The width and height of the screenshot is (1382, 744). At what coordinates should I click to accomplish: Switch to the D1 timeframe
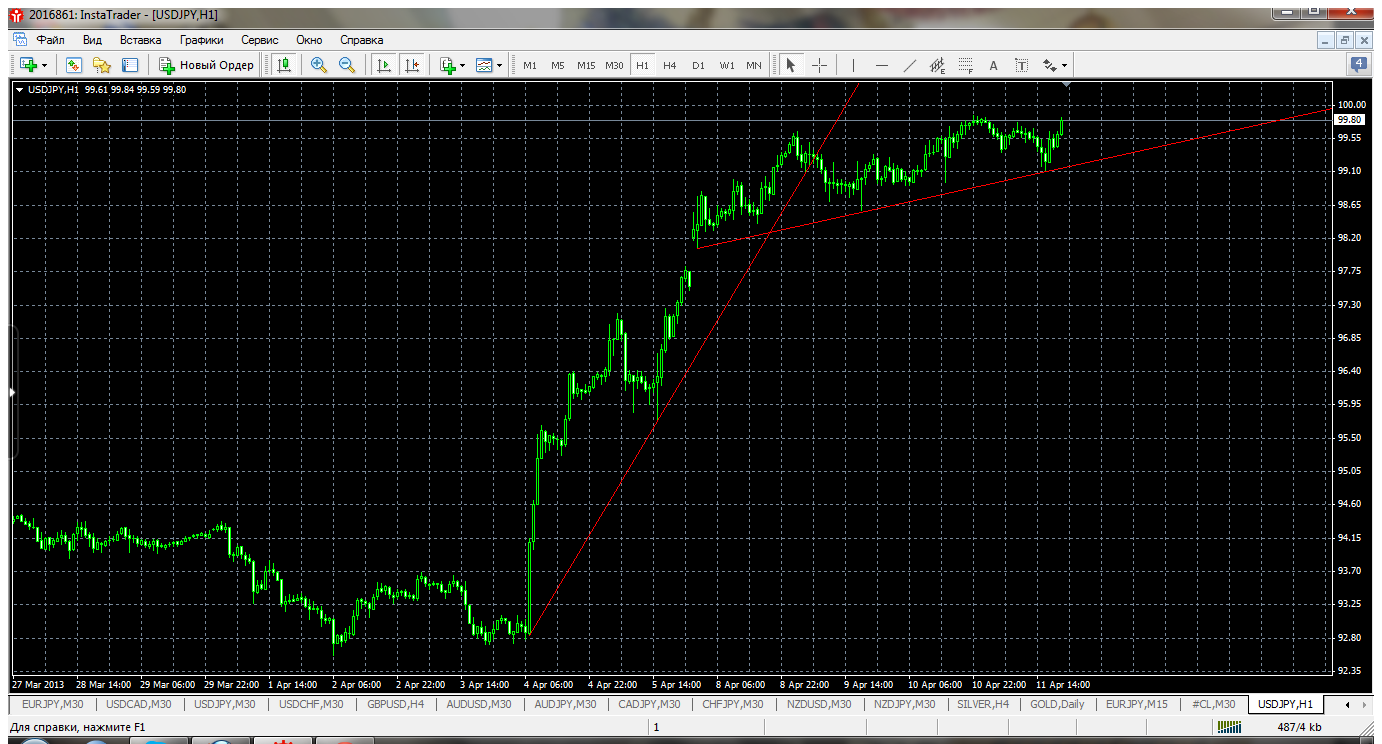click(698, 65)
